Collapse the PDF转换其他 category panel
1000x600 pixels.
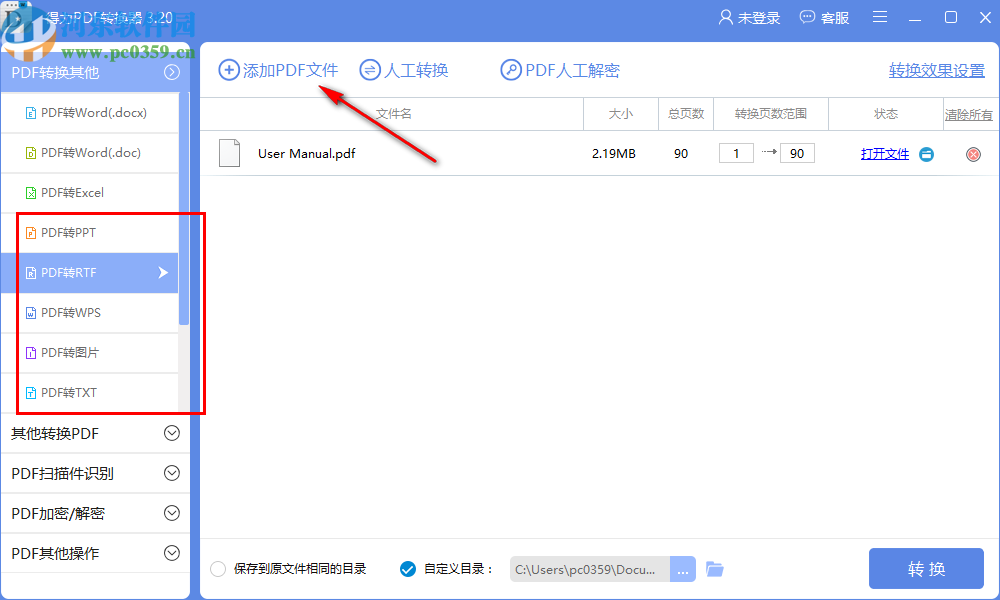tap(171, 72)
